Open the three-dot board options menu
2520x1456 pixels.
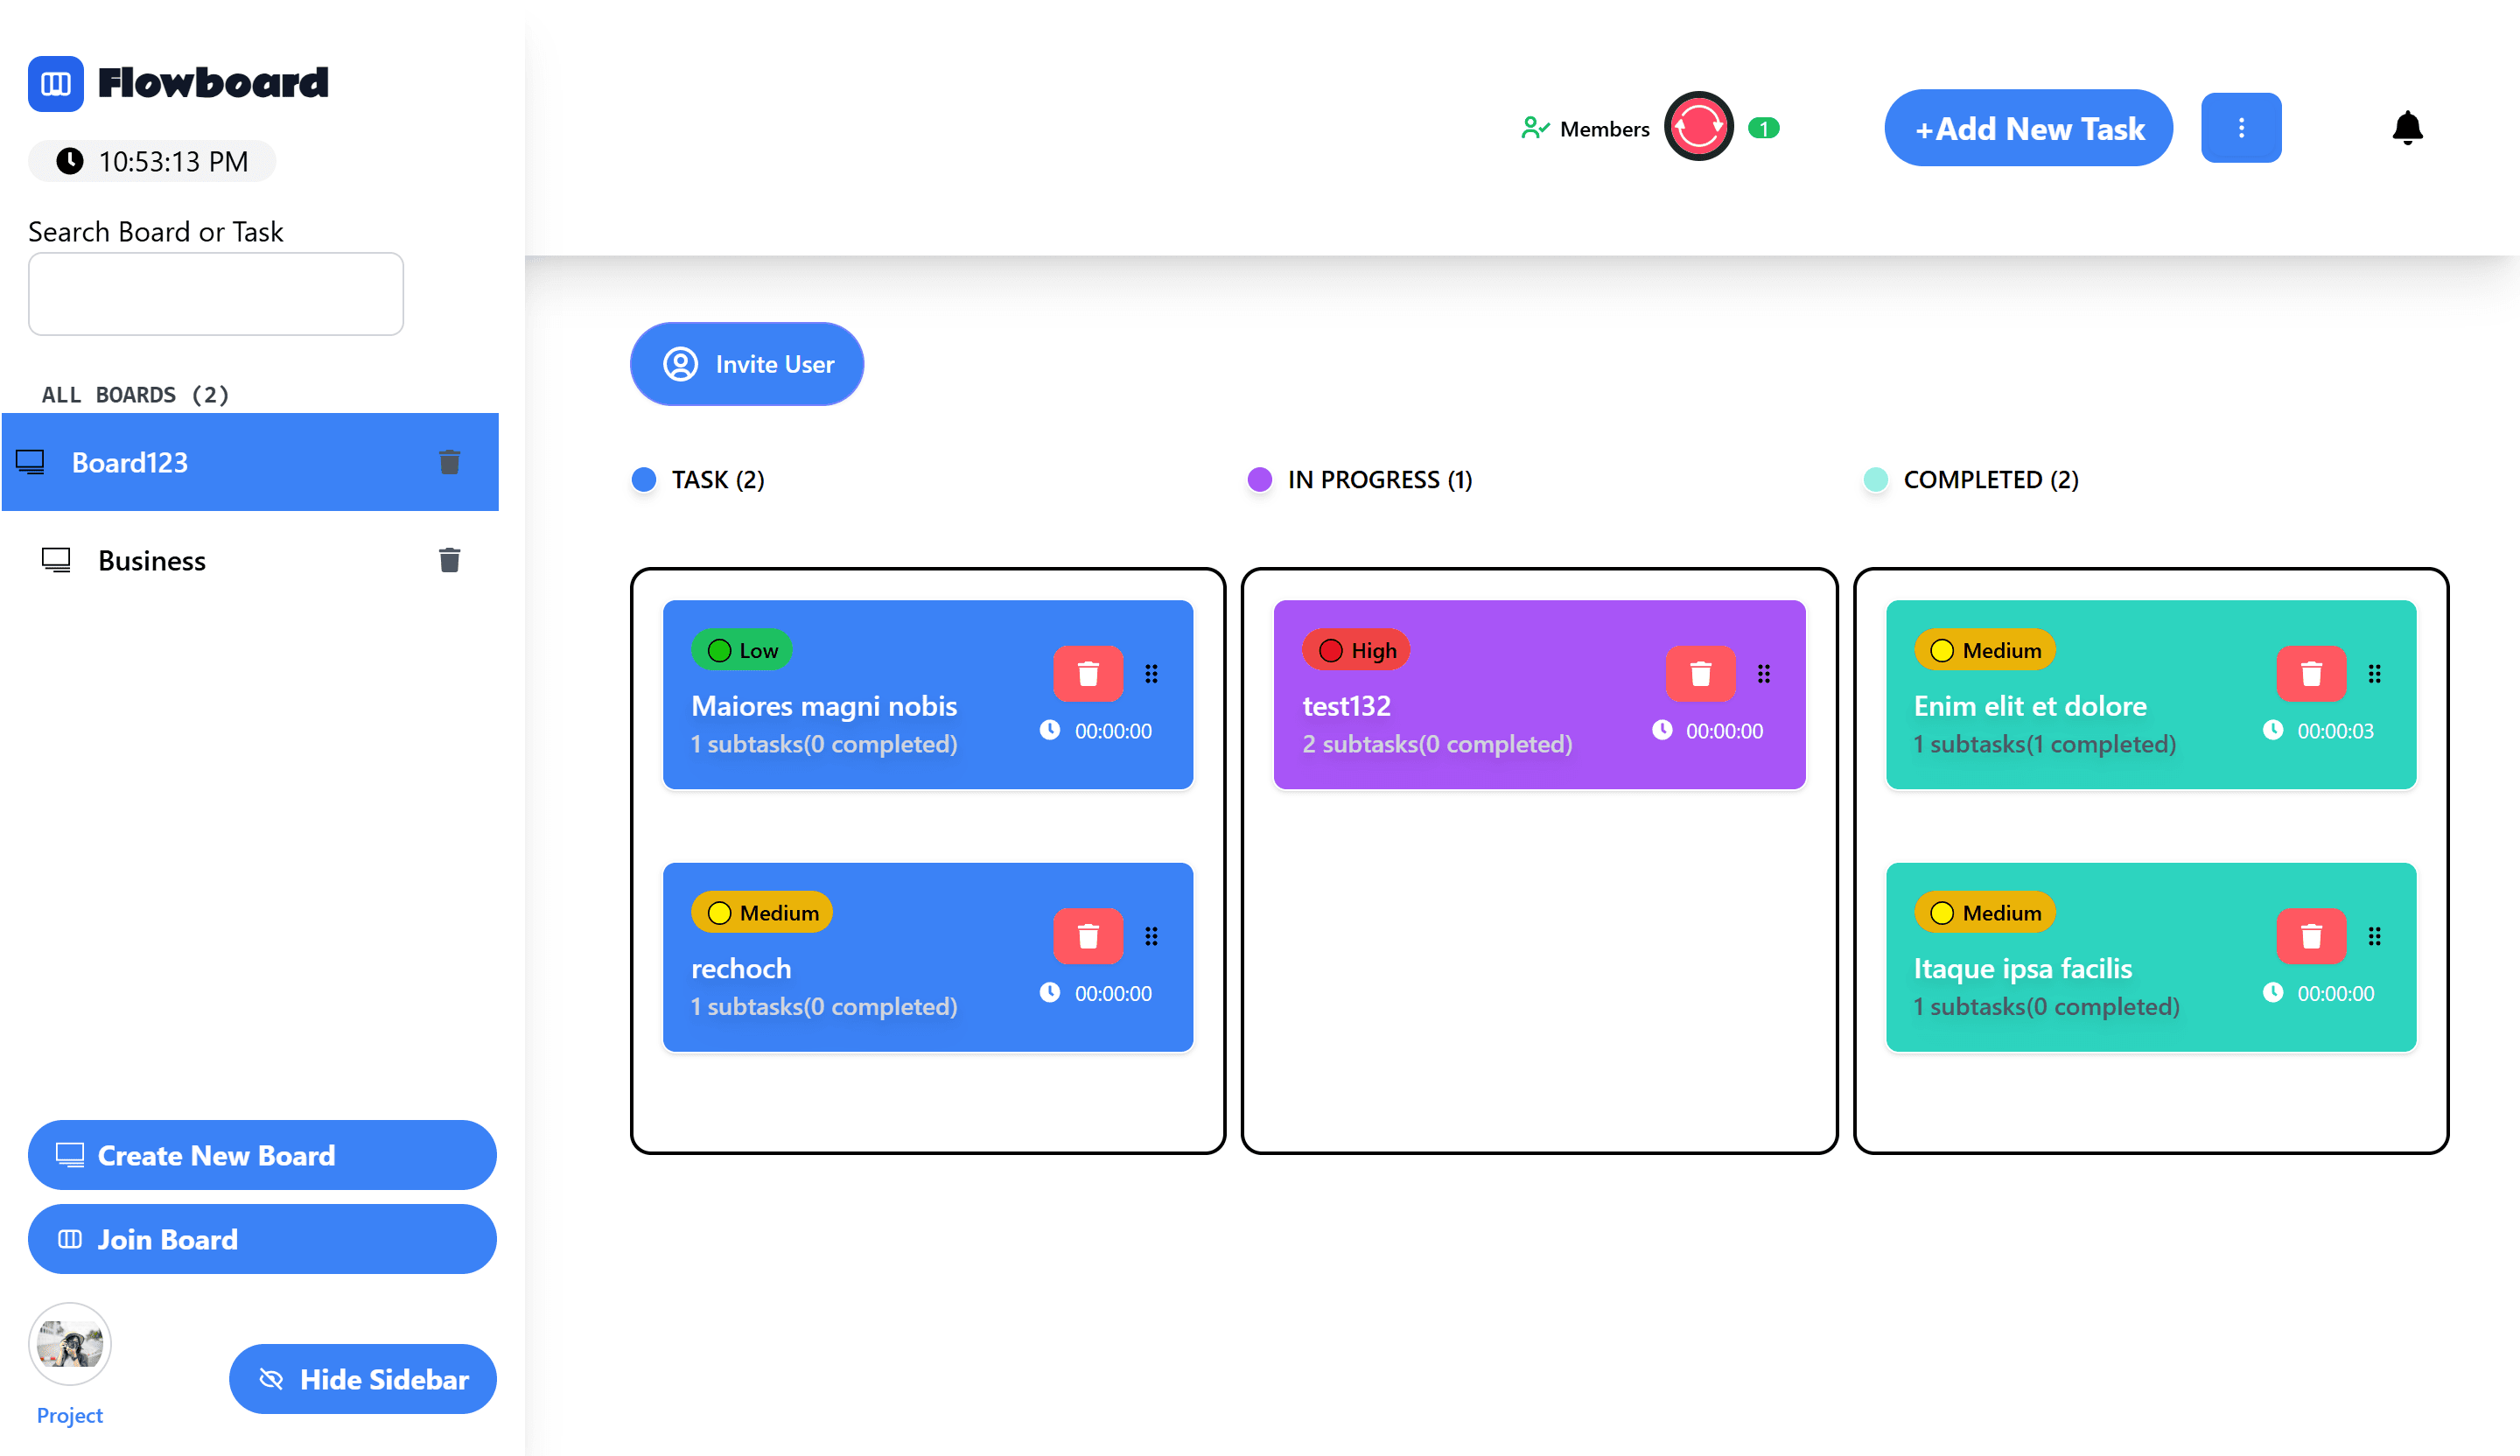click(x=2240, y=128)
